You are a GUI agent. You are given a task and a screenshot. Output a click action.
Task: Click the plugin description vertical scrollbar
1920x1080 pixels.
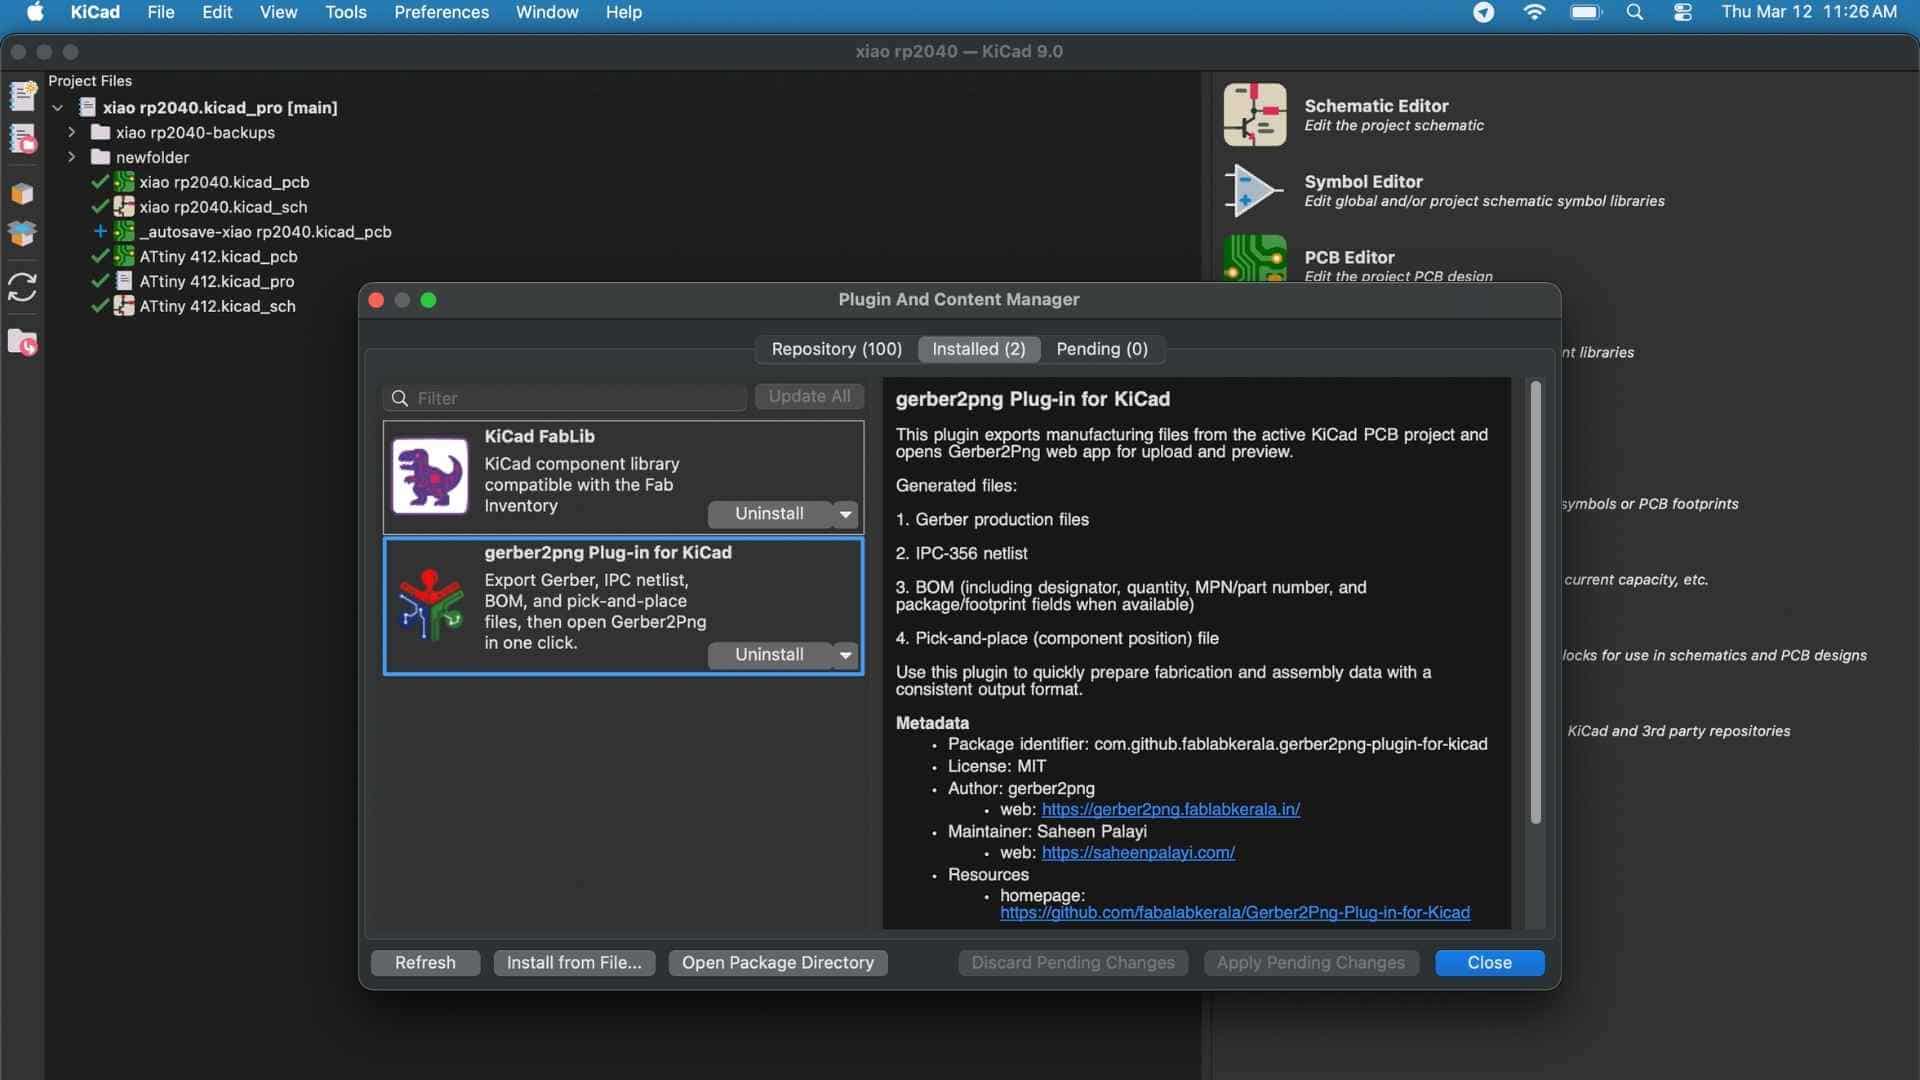pyautogui.click(x=1535, y=602)
